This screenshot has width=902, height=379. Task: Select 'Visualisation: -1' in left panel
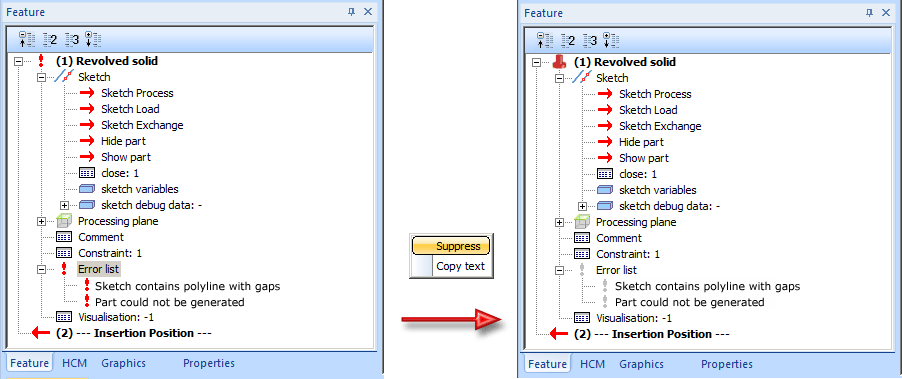click(116, 317)
